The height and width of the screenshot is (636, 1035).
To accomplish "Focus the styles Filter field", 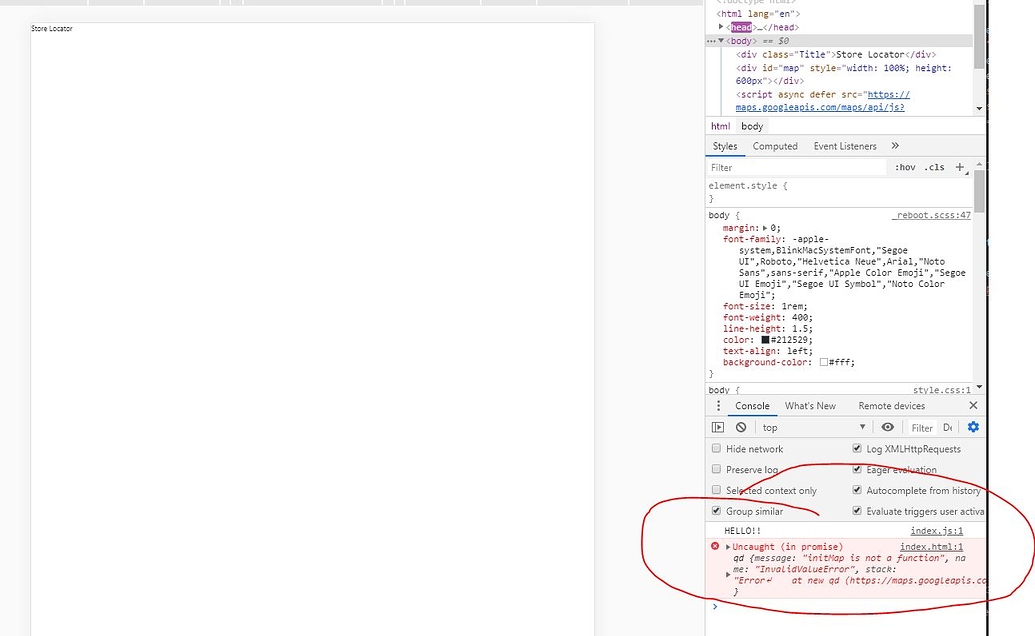I will coord(797,168).
